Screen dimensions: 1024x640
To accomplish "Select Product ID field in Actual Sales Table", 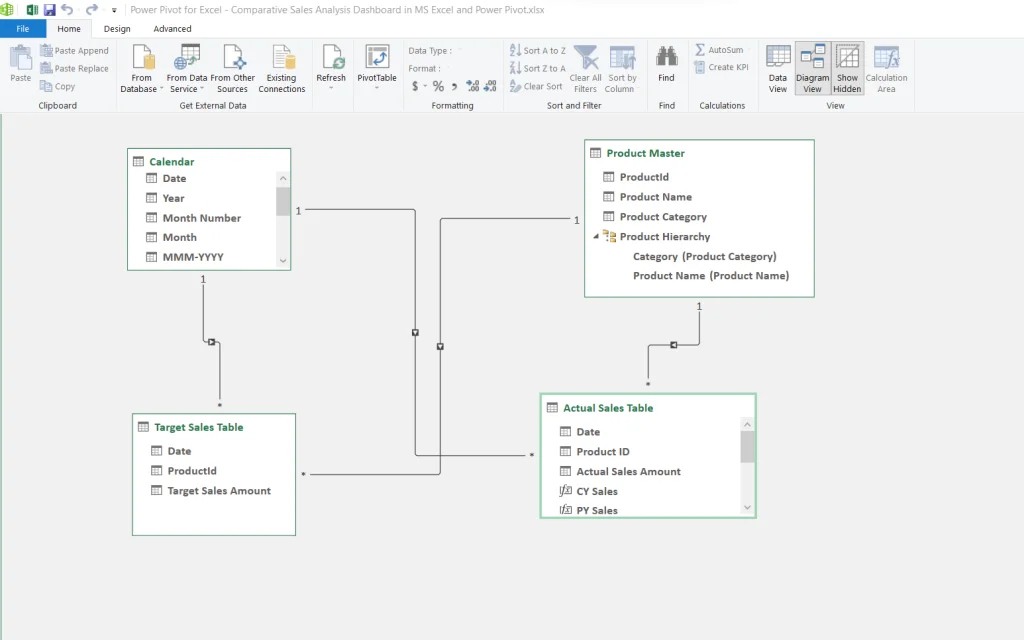I will pos(603,452).
